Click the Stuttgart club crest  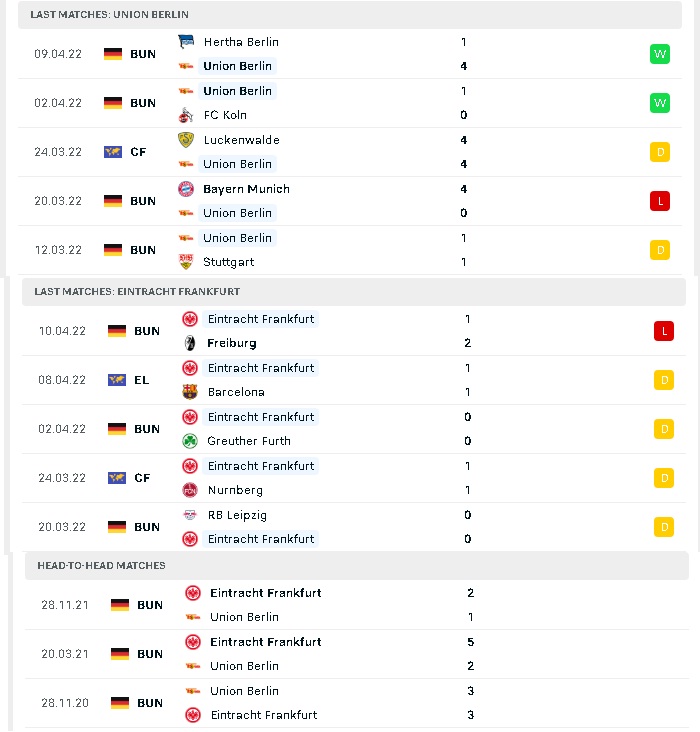(x=186, y=262)
